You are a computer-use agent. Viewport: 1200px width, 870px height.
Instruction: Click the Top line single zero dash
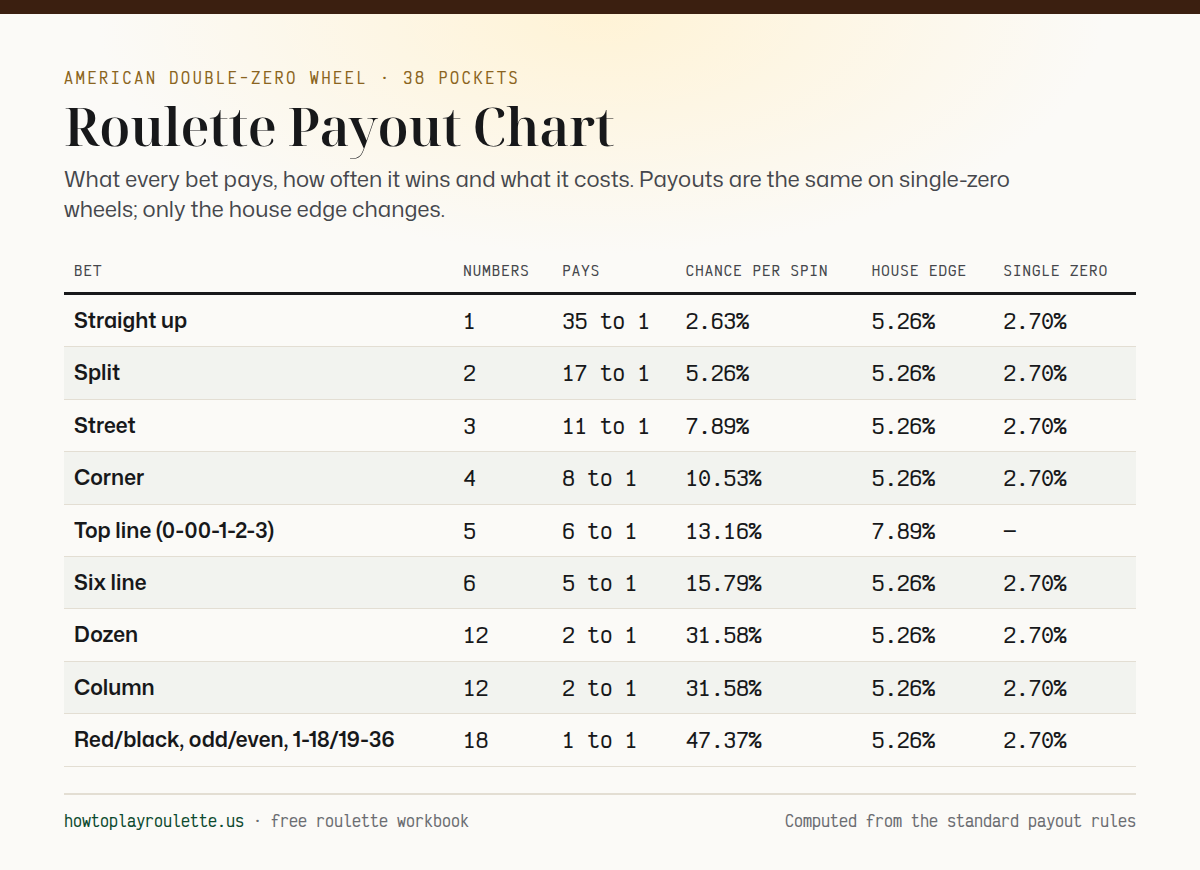[1010, 531]
